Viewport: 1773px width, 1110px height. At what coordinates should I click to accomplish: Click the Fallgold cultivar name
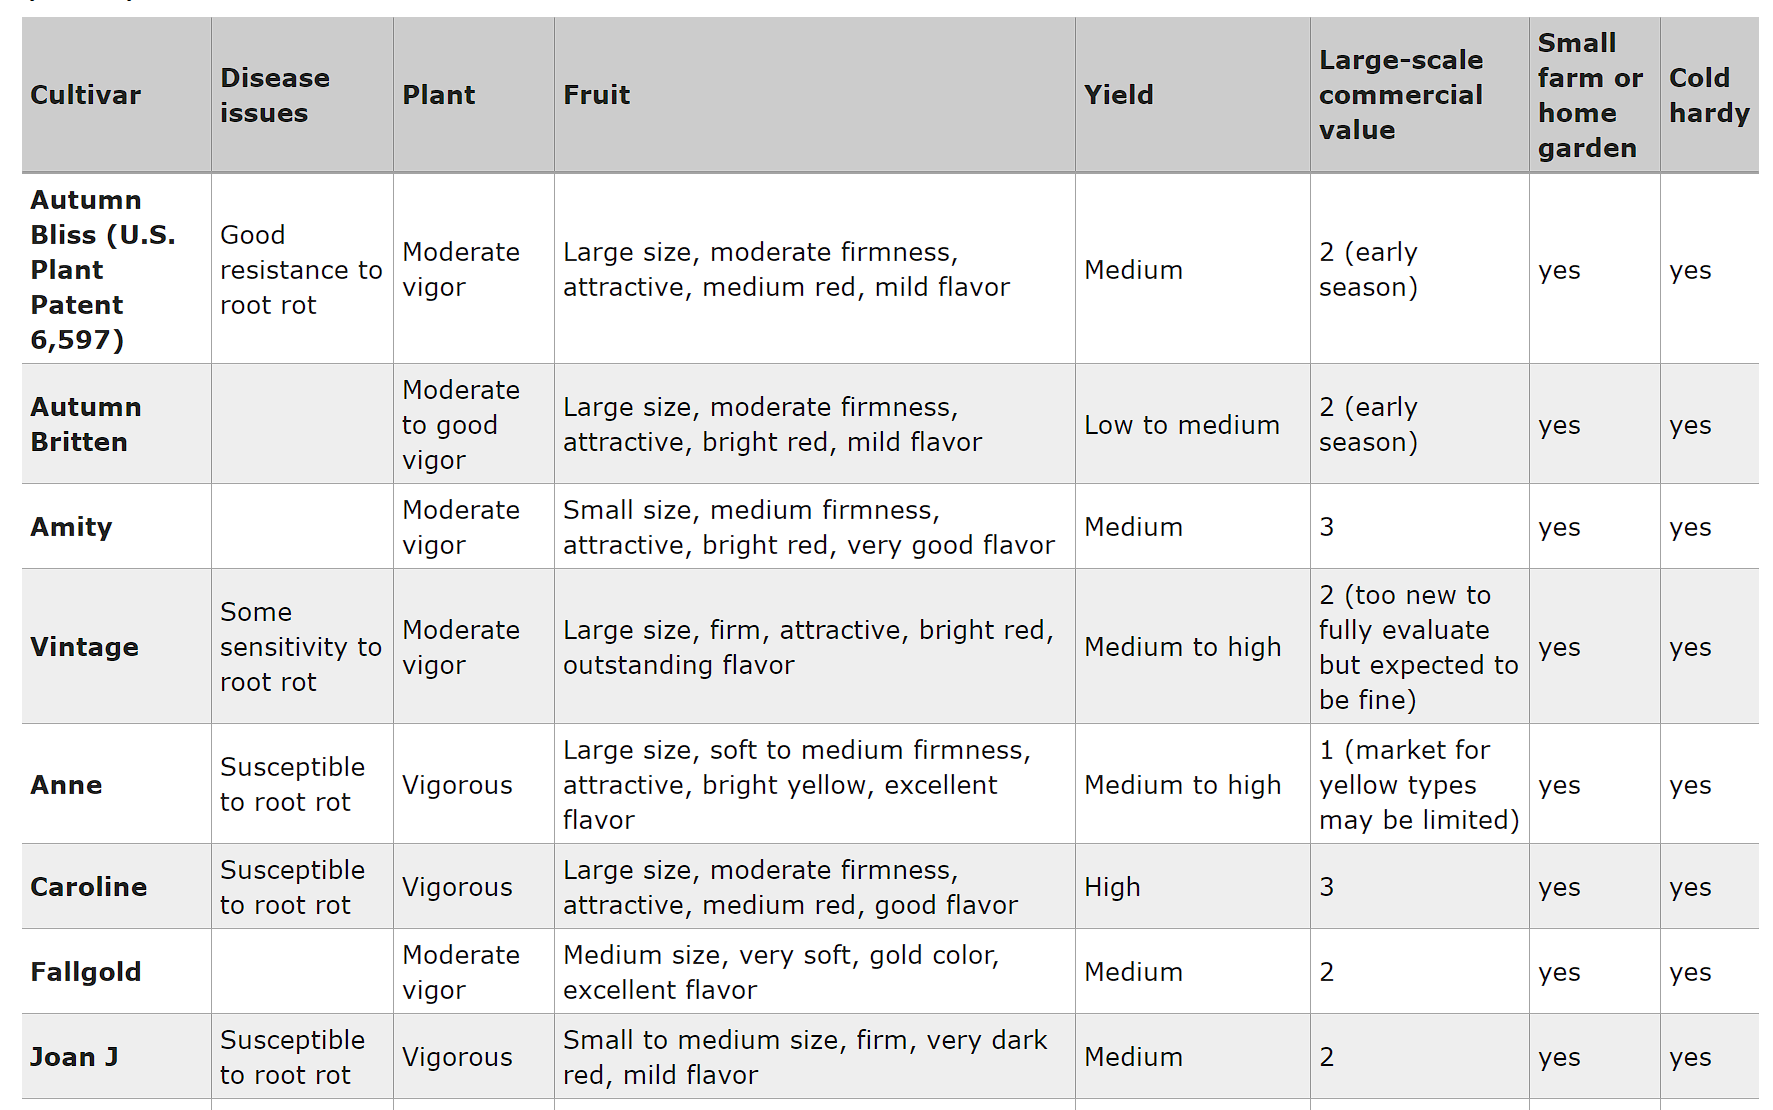pos(85,972)
